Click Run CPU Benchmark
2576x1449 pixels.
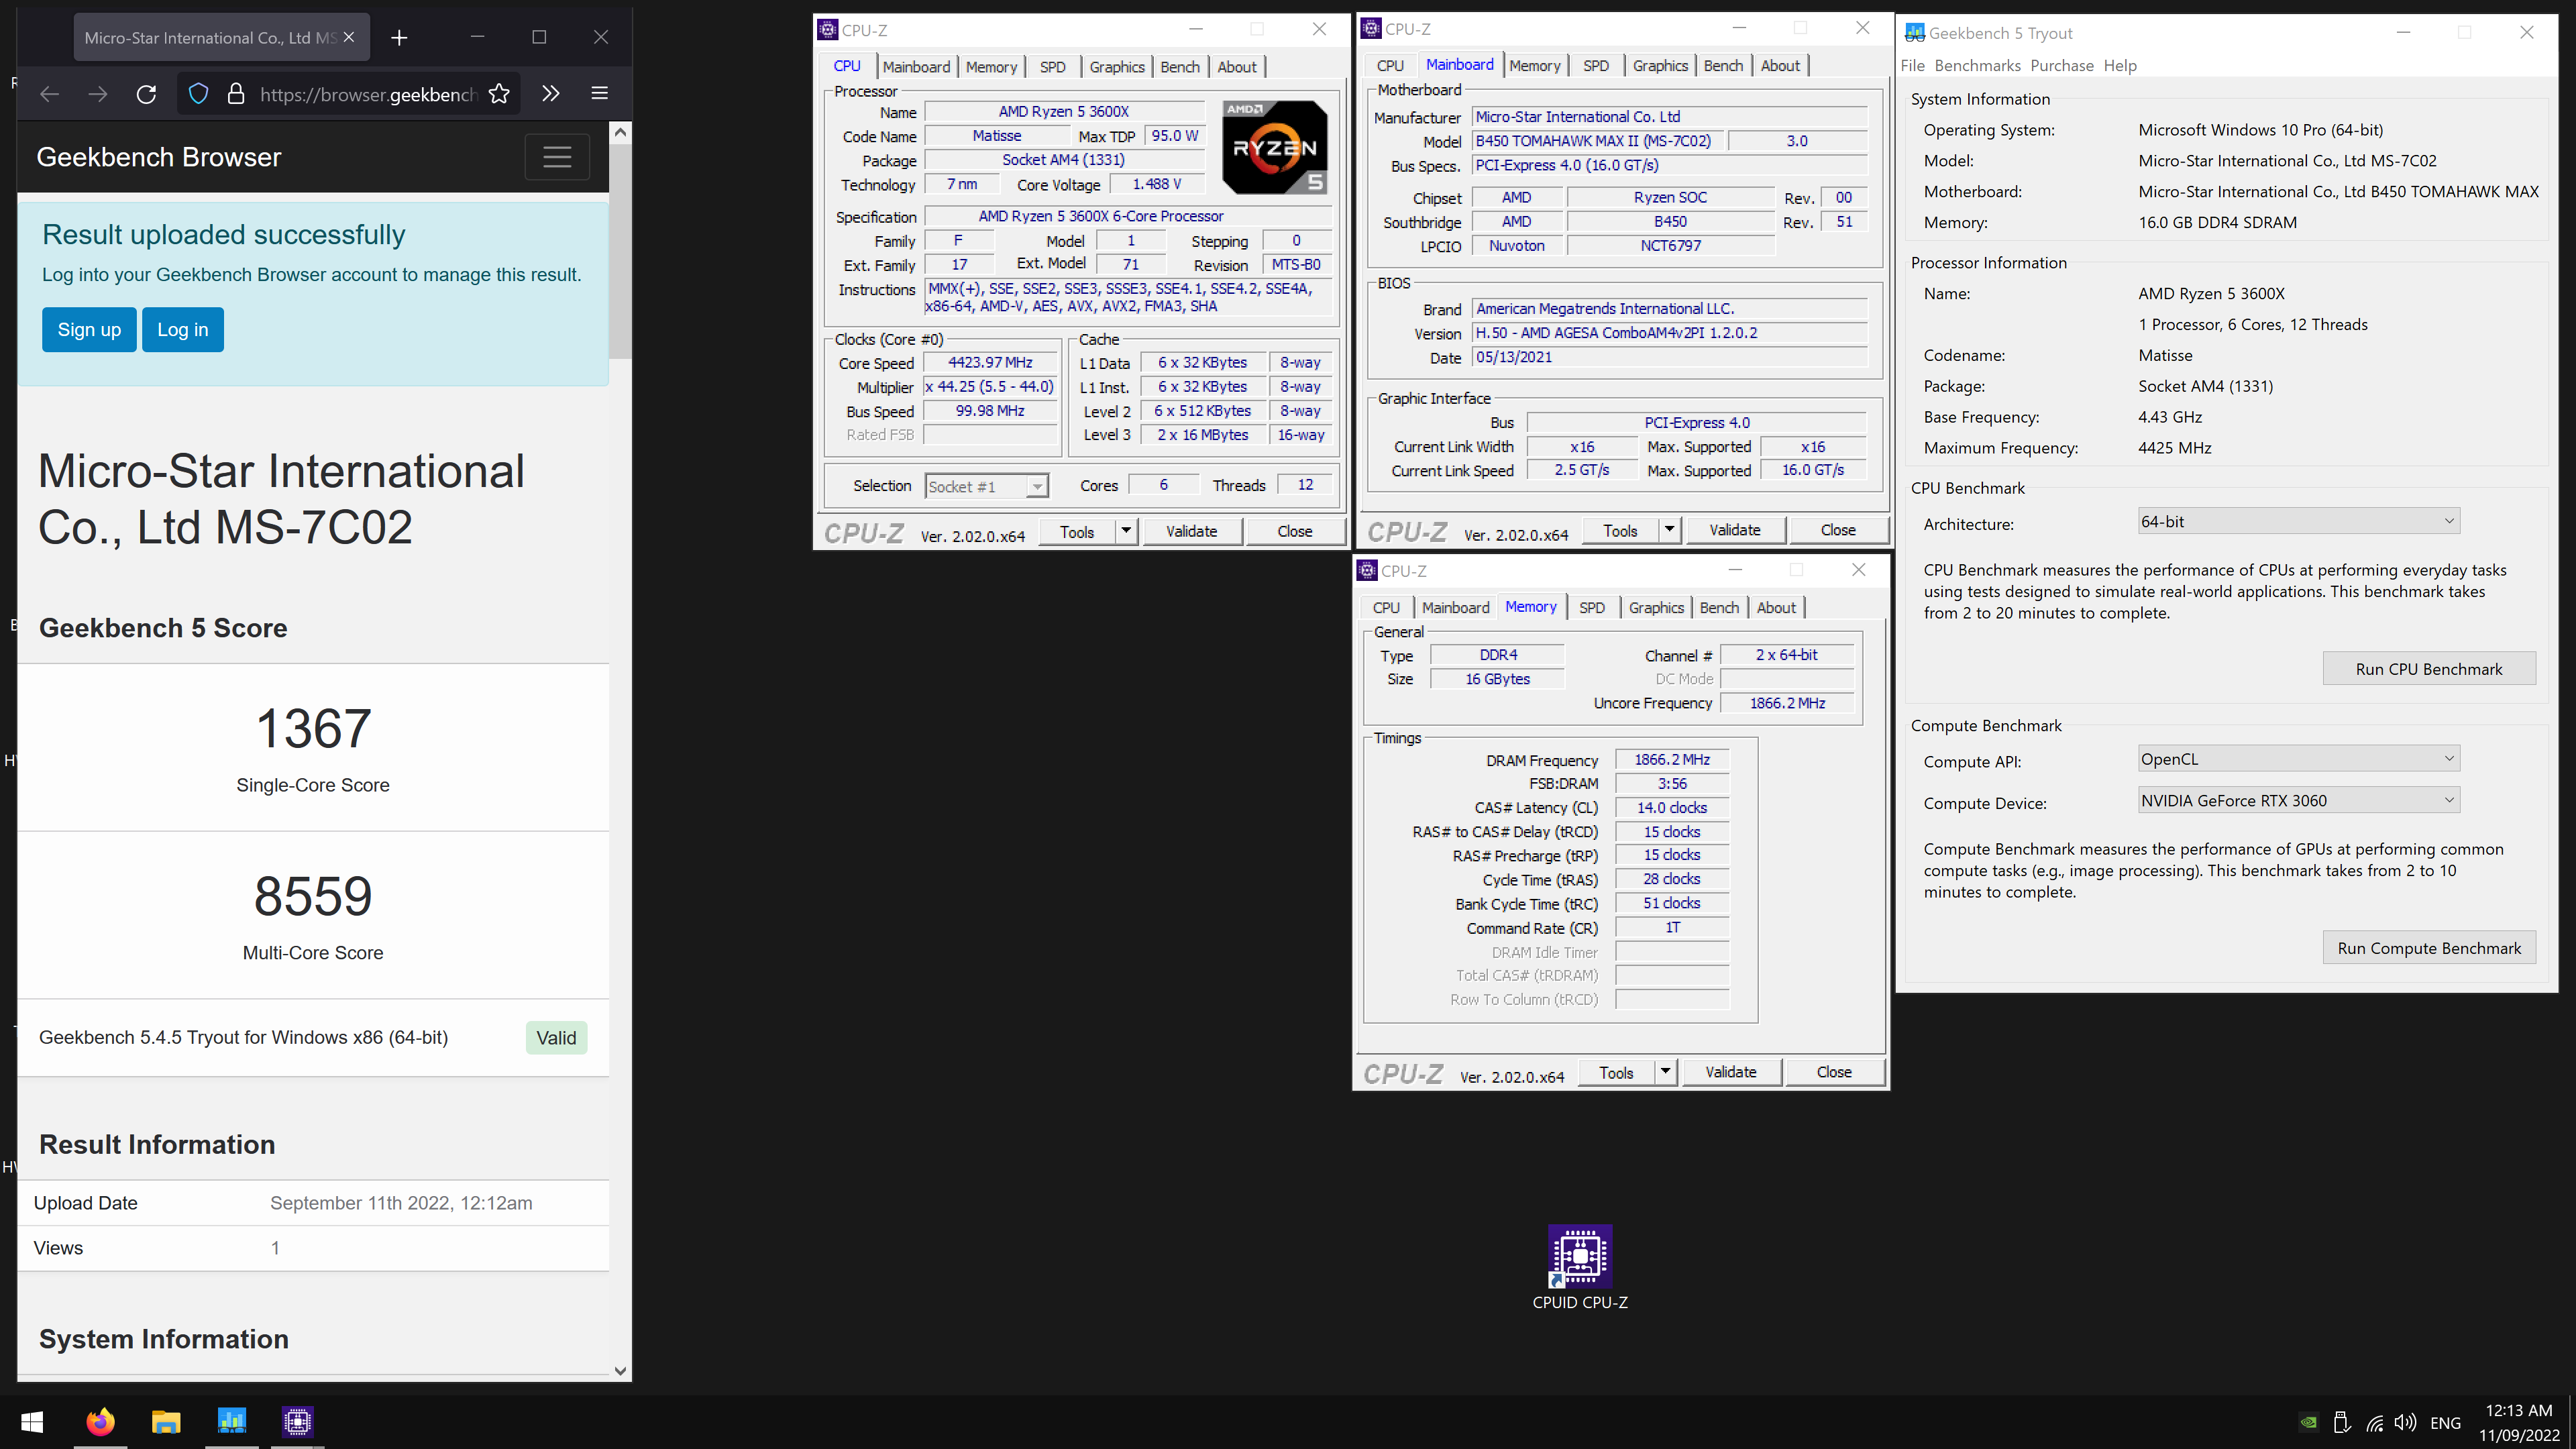tap(2429, 669)
